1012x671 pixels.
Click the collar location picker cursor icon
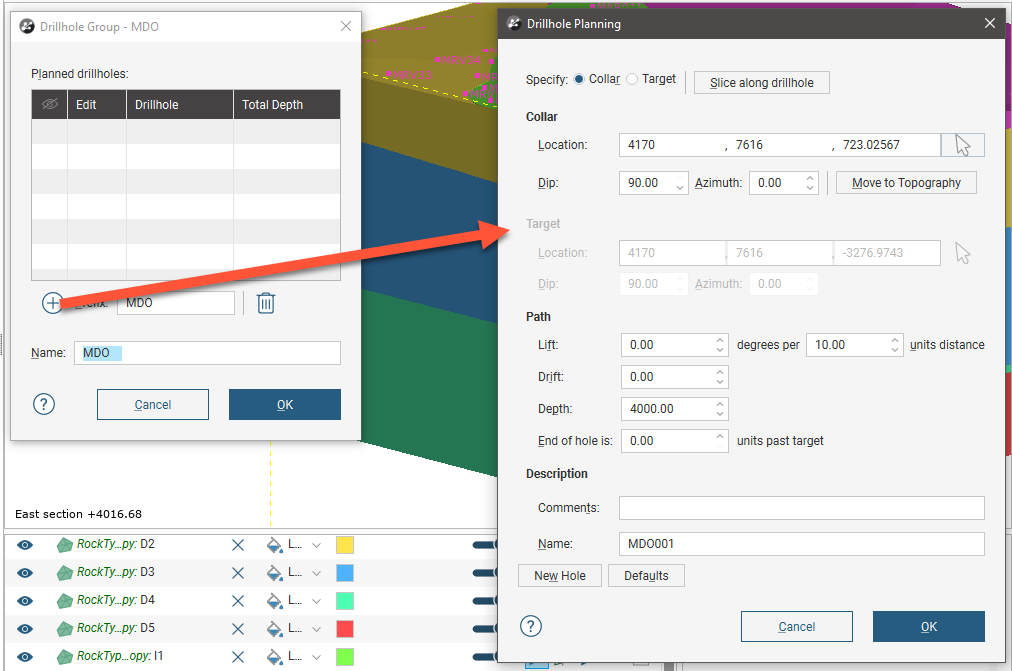[962, 145]
